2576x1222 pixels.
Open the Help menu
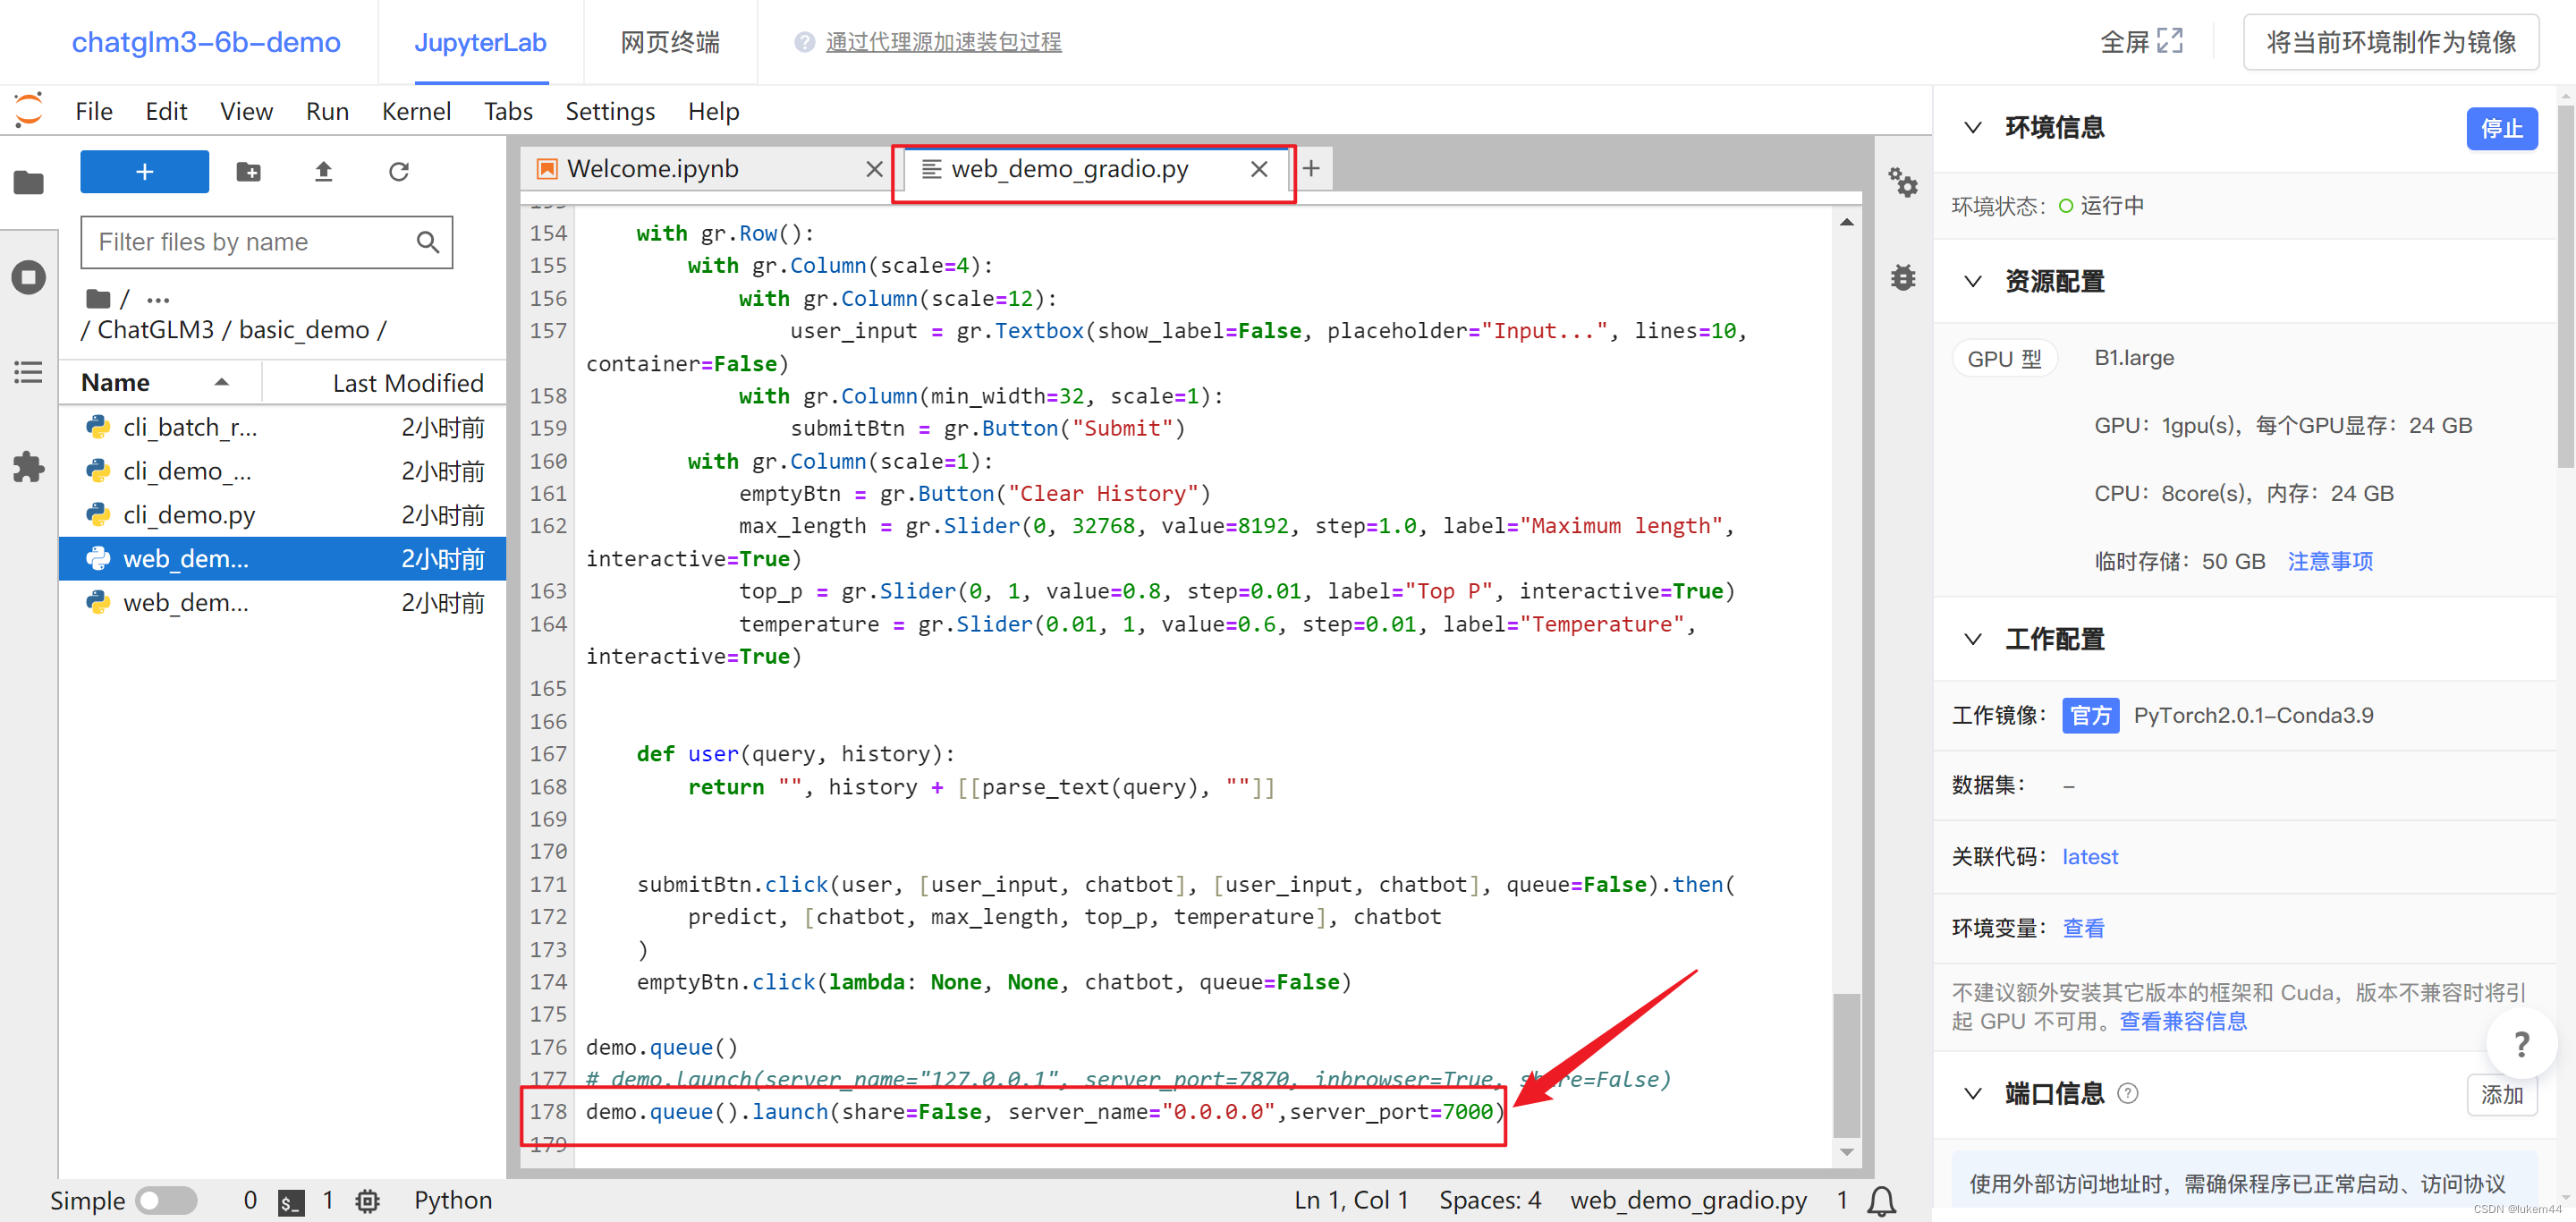713,111
